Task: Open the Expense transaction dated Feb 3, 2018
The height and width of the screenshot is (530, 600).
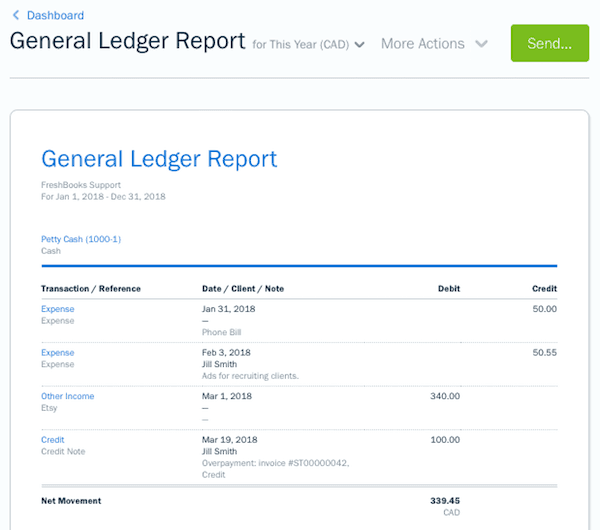Action: [57, 353]
